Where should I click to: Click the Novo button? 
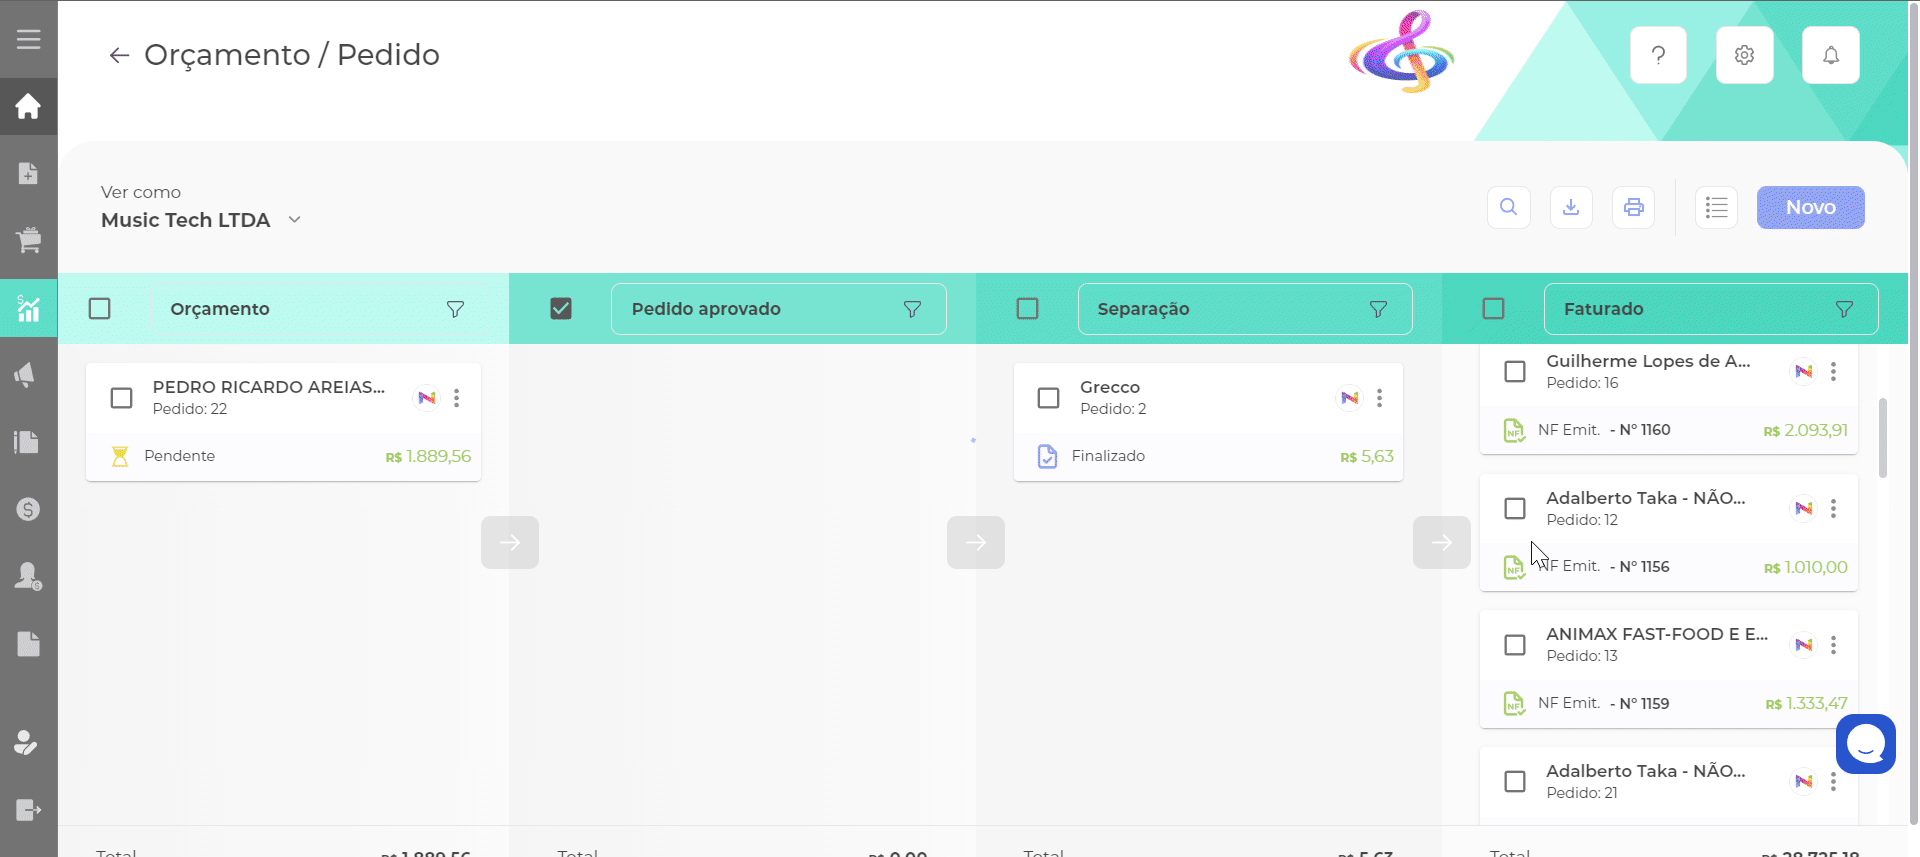pos(1810,207)
